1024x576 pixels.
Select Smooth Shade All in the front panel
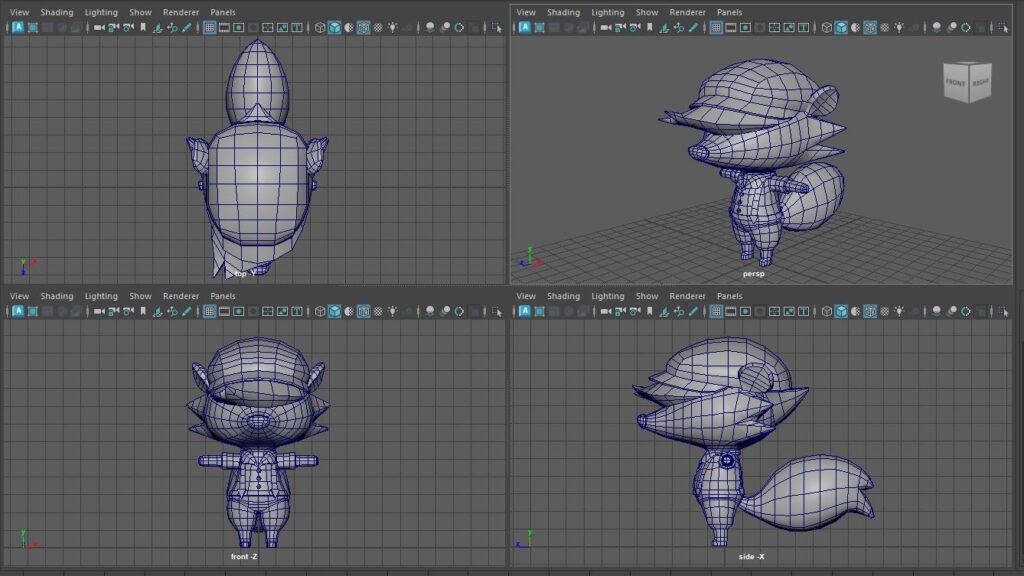[334, 311]
